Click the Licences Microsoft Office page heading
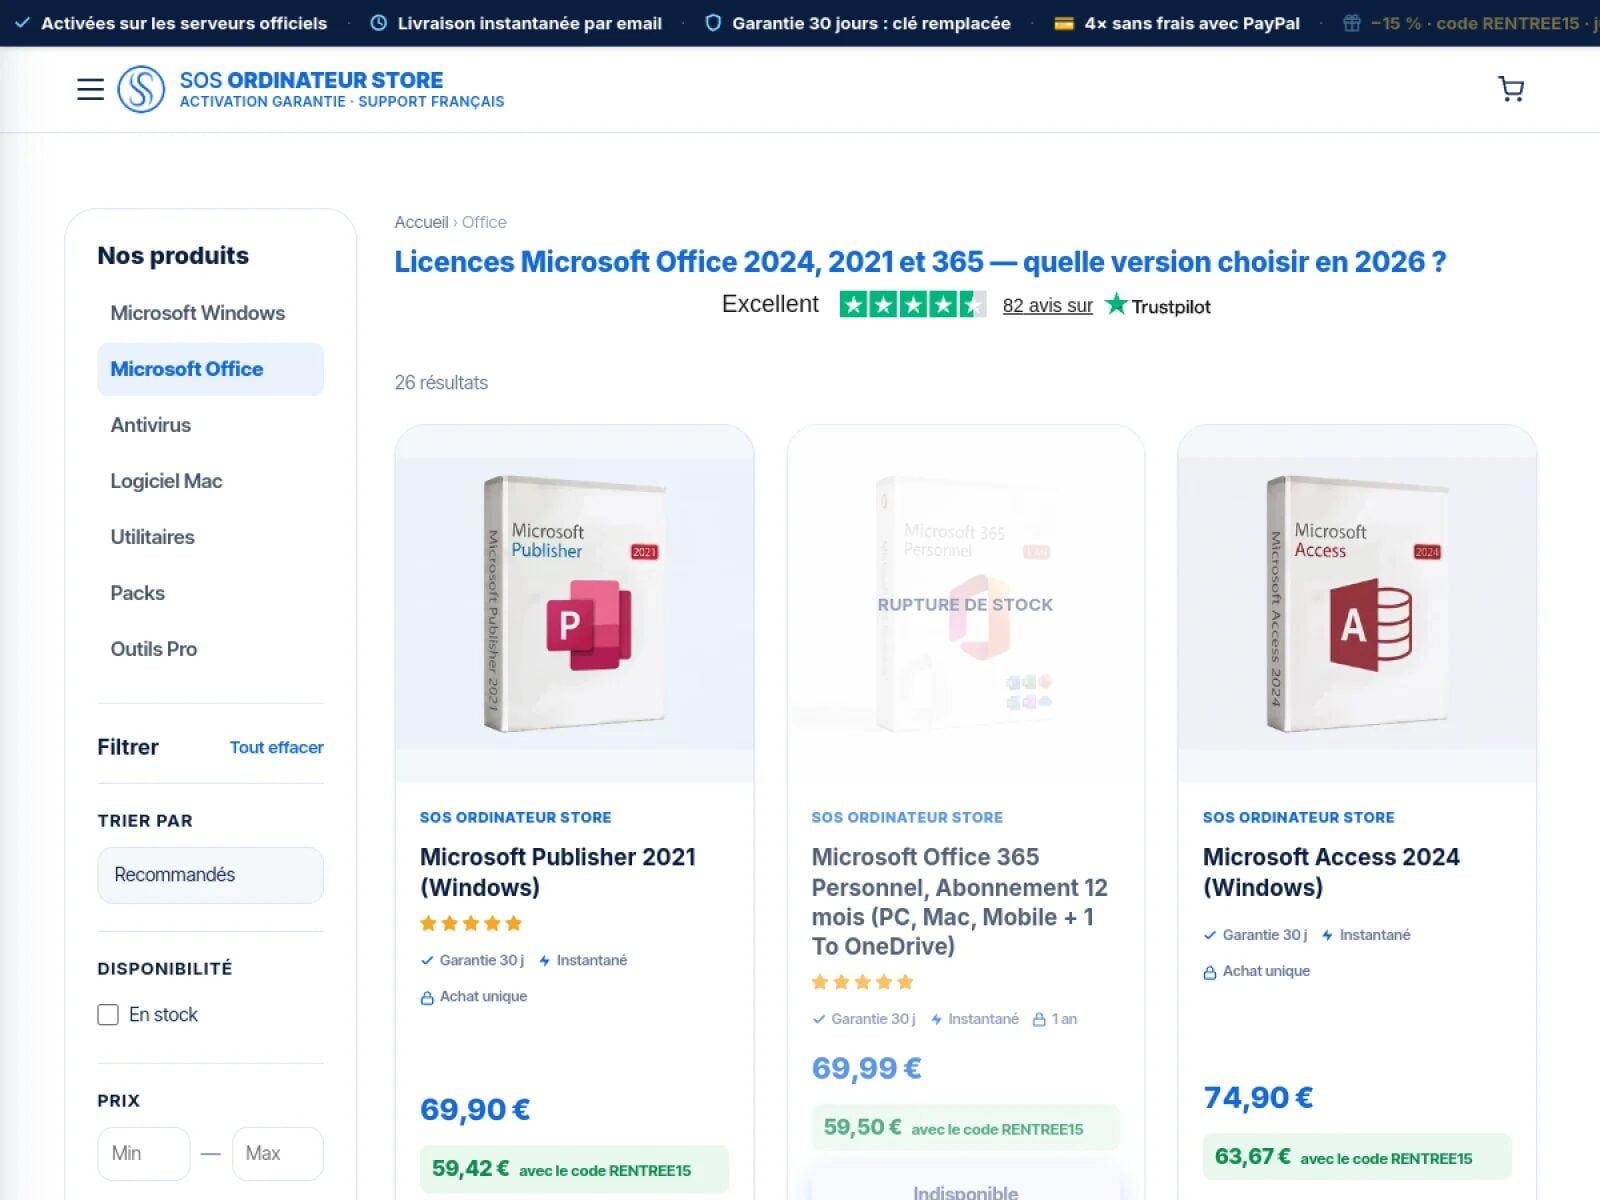The width and height of the screenshot is (1600, 1200). click(920, 262)
